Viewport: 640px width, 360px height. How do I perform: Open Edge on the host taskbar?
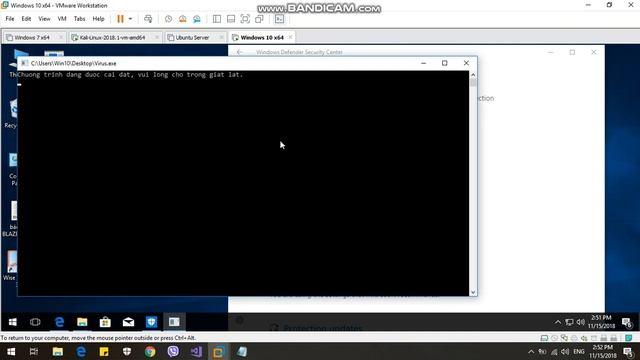point(81,352)
